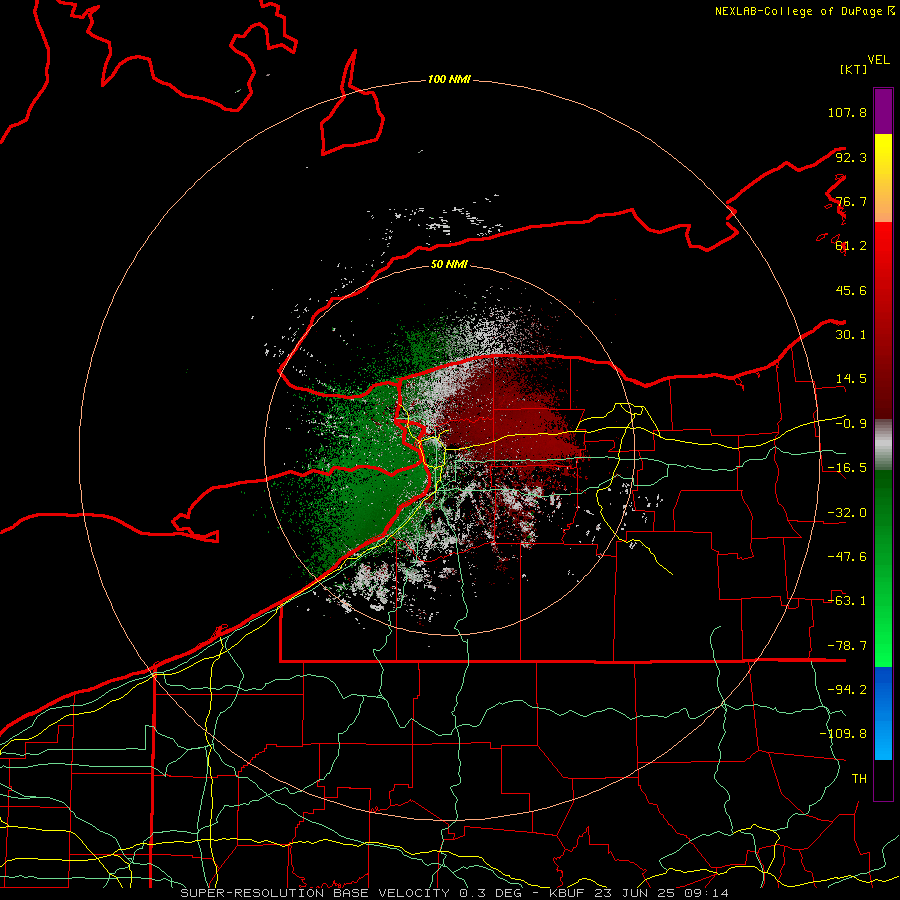Click the -47.6 velocity scale value
The image size is (900, 900).
[847, 557]
